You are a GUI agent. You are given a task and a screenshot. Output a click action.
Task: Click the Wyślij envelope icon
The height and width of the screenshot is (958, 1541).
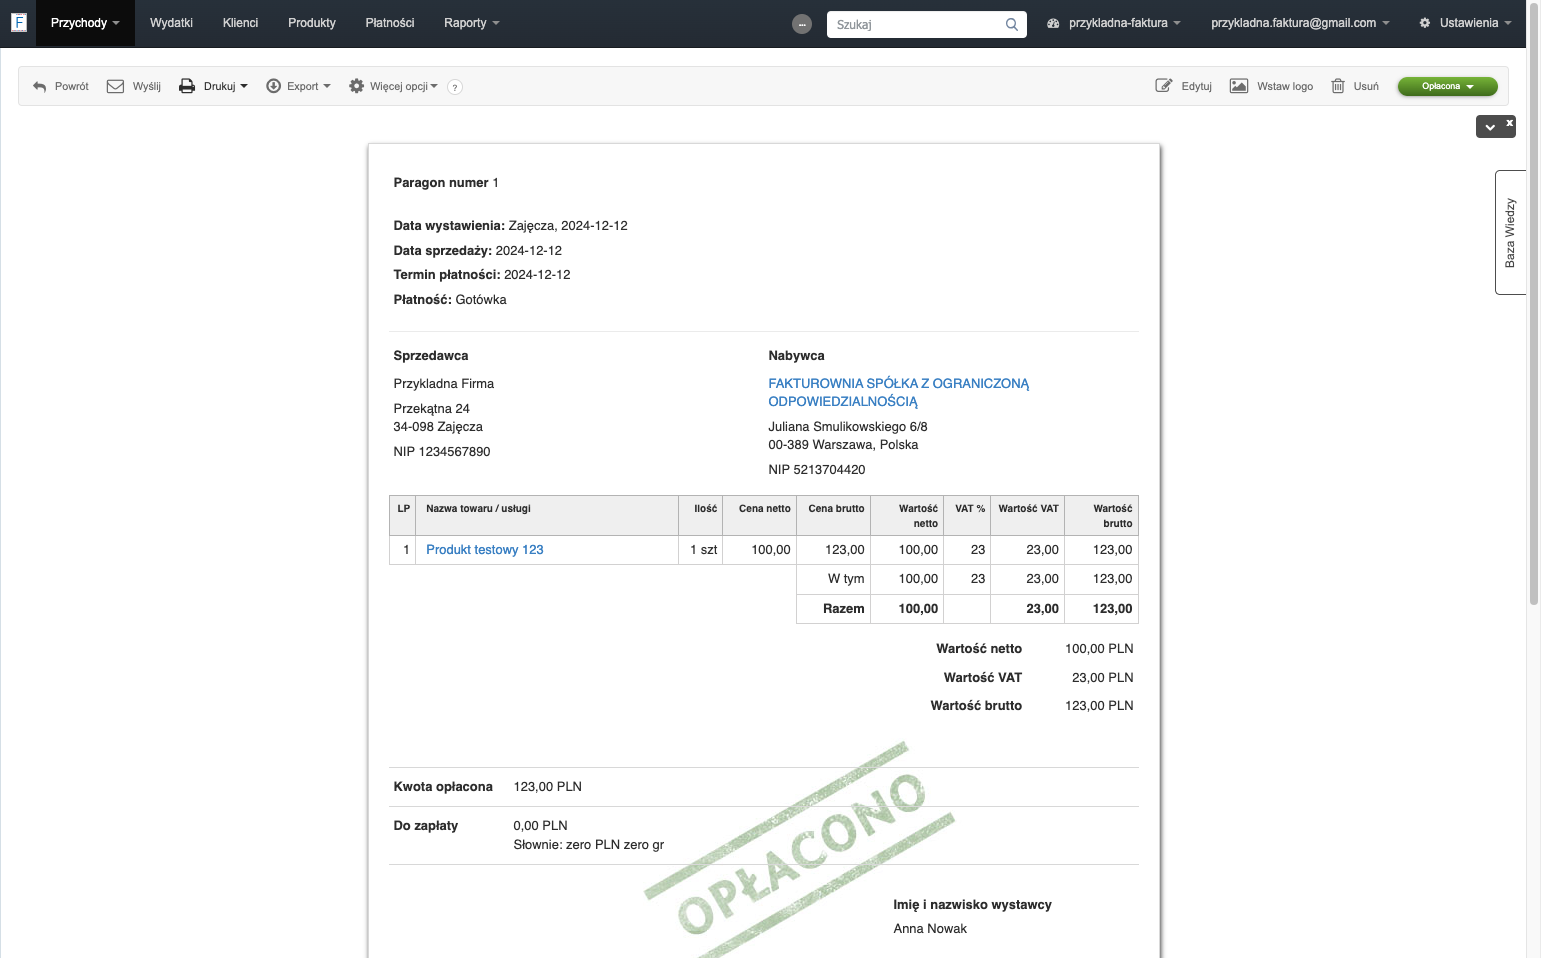click(115, 86)
